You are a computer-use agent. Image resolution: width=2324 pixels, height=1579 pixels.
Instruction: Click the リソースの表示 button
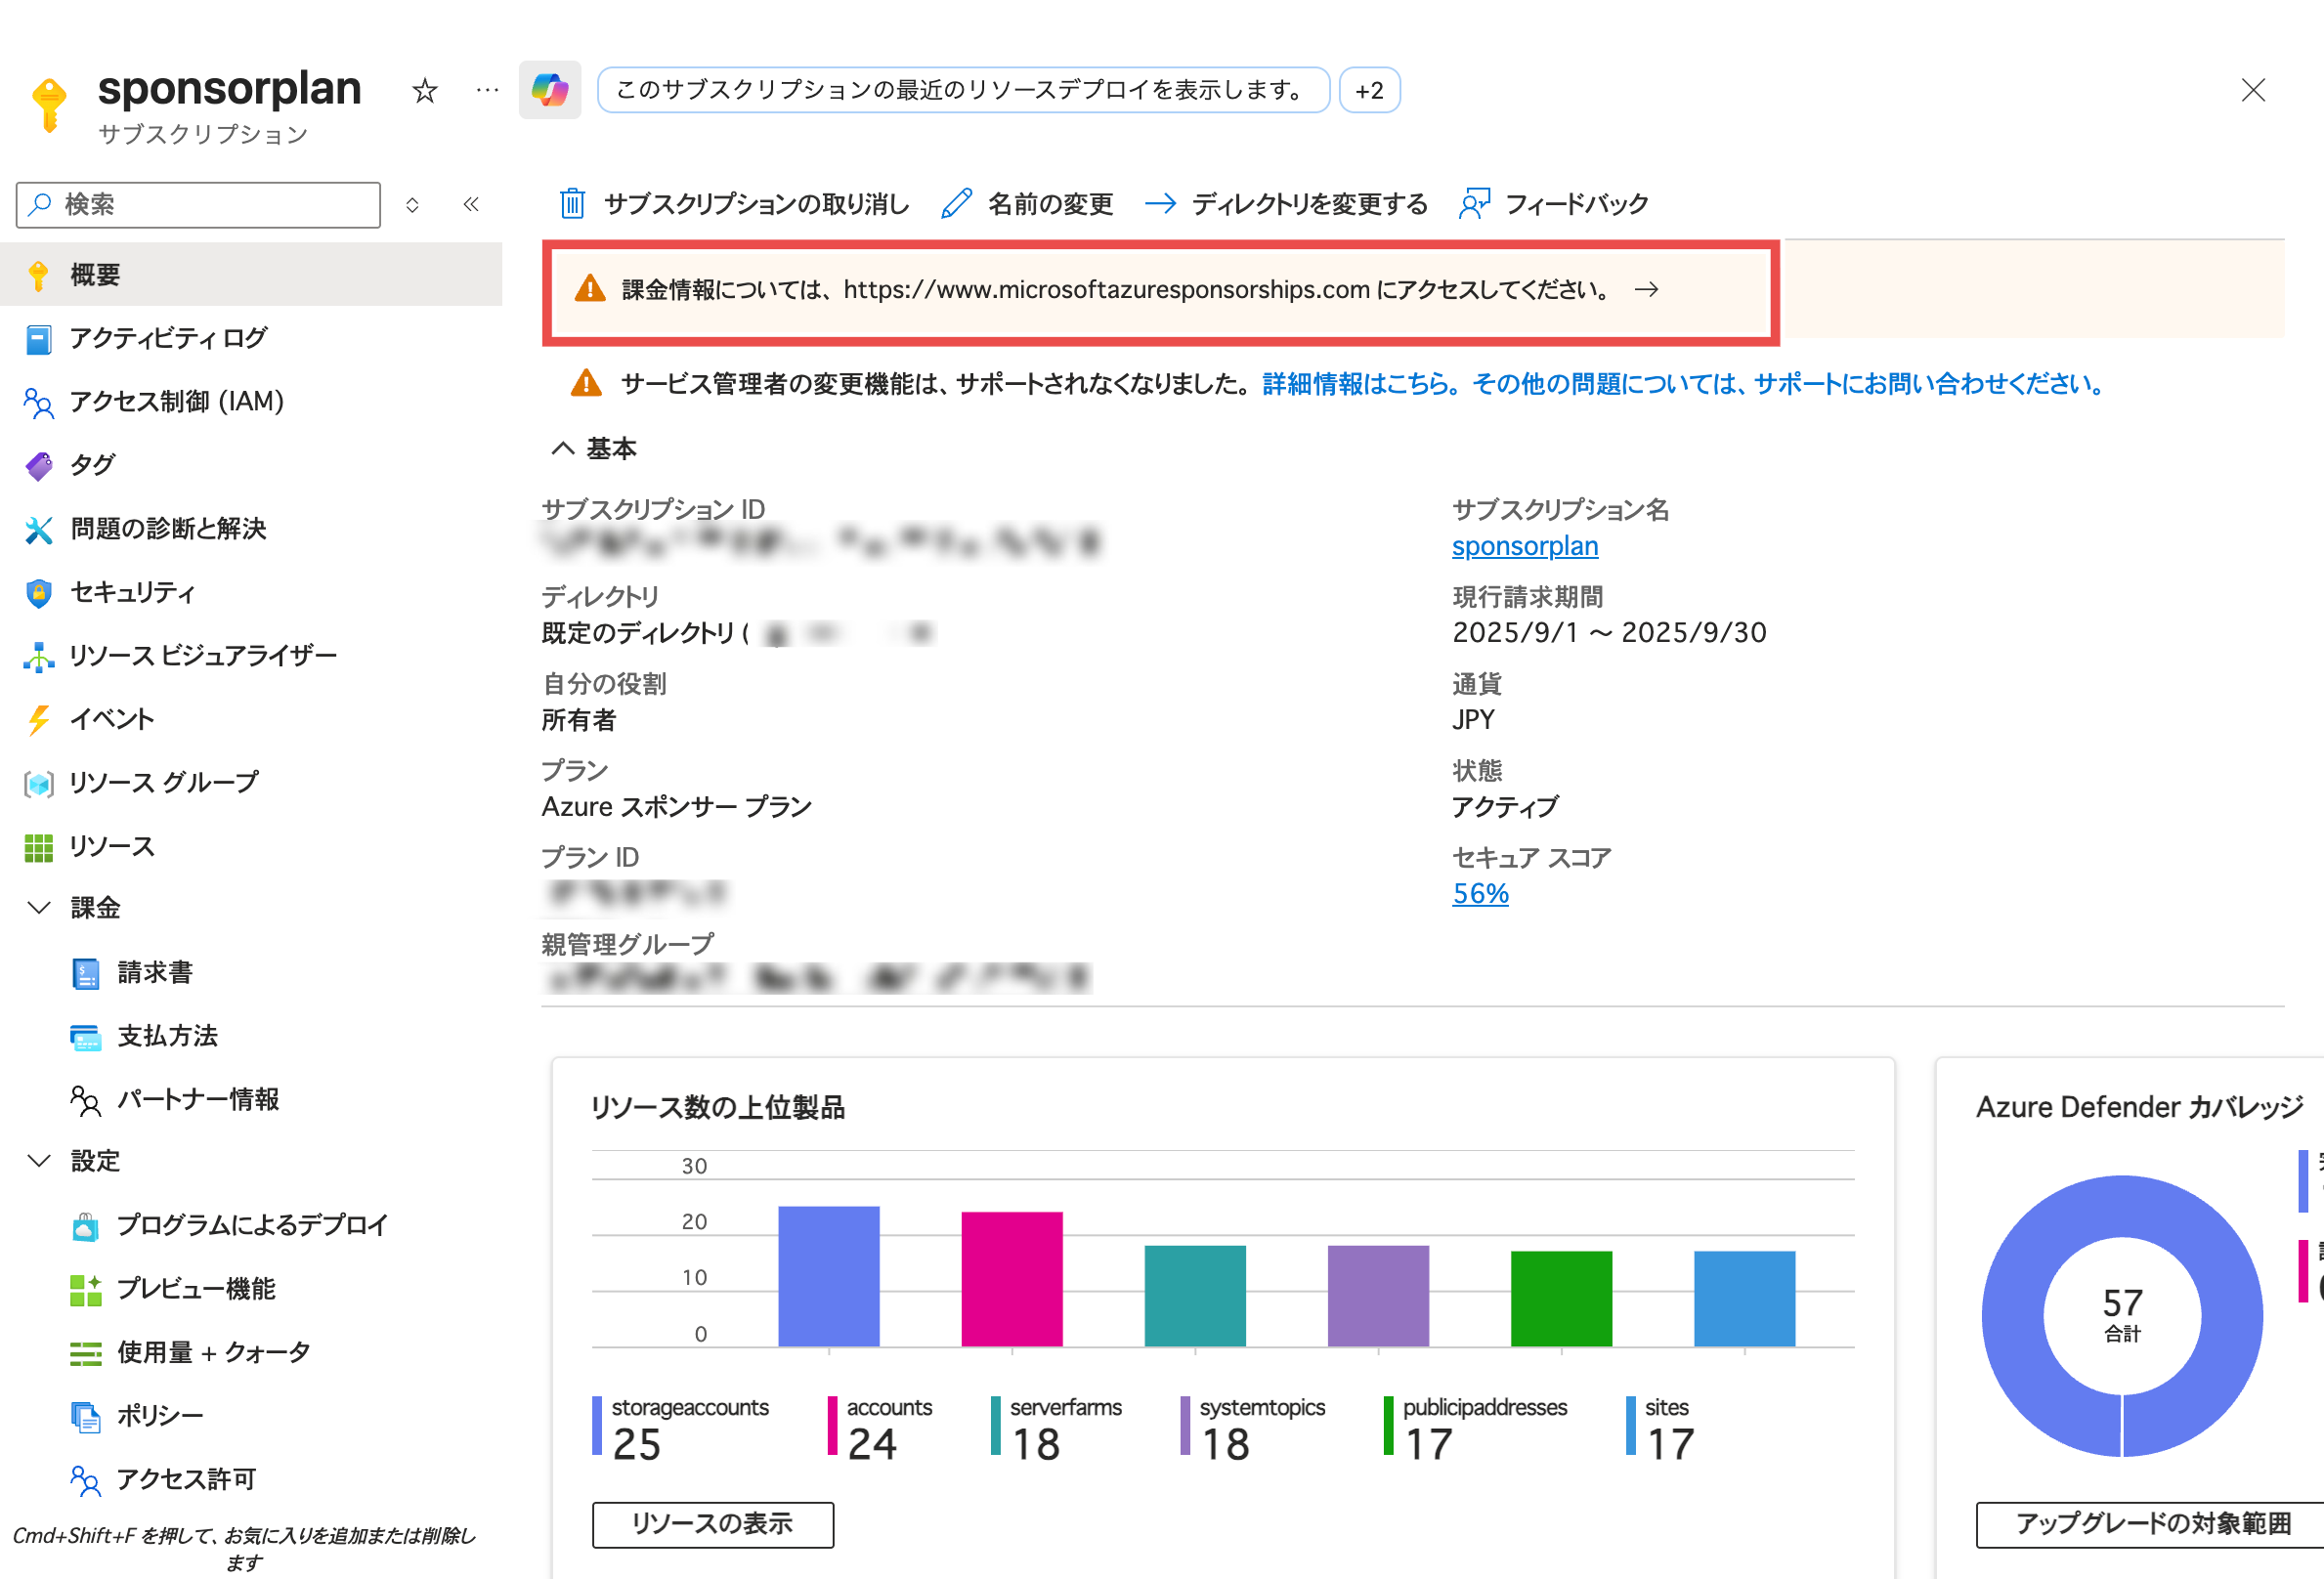click(712, 1524)
